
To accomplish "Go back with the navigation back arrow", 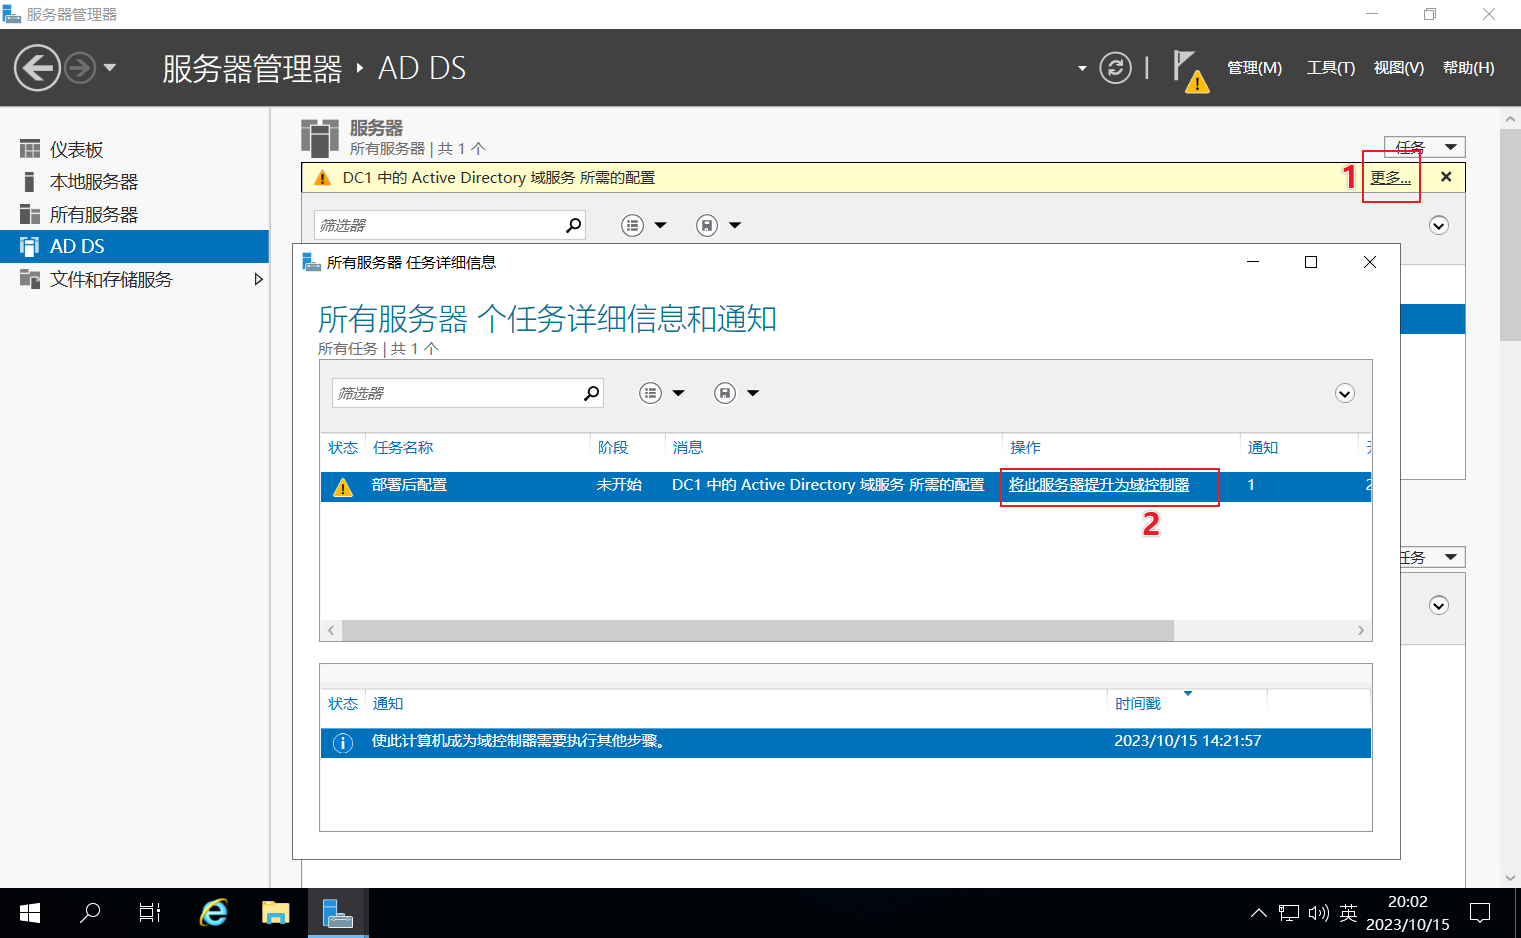I will [x=37, y=68].
